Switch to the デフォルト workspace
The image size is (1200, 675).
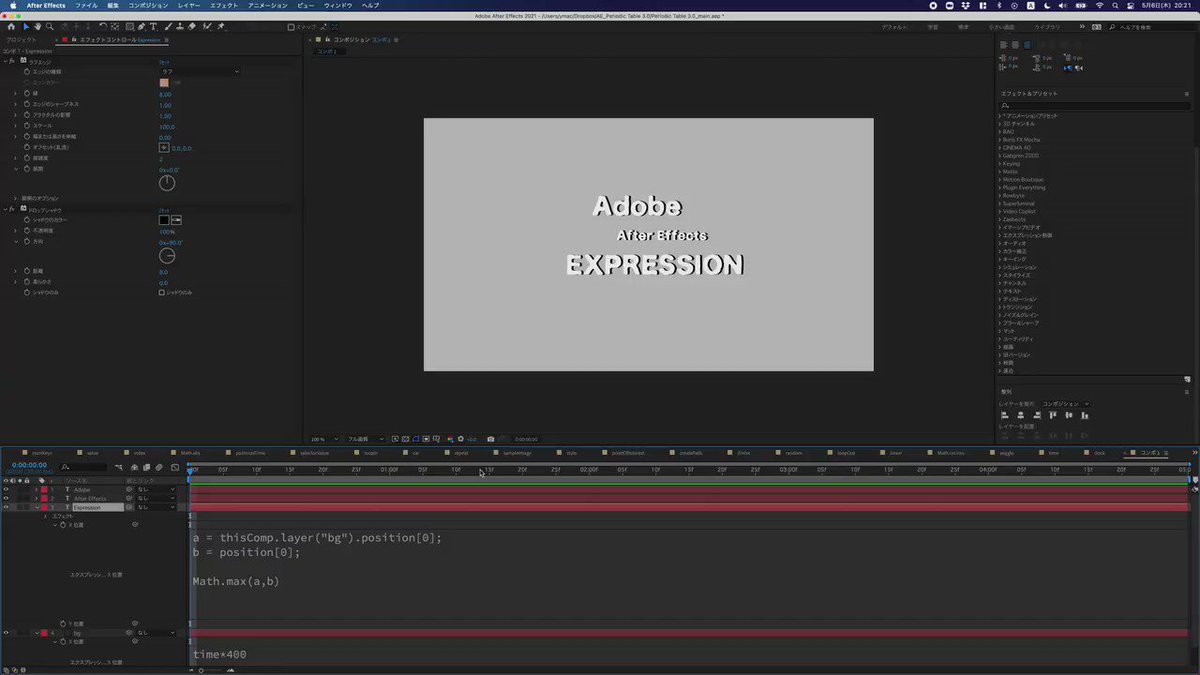894,27
